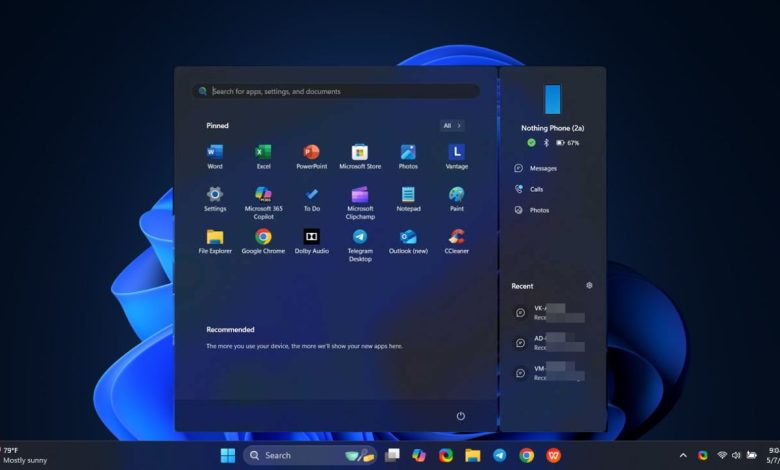Launch Excel from the pinned grid
The width and height of the screenshot is (780, 470).
(x=263, y=157)
